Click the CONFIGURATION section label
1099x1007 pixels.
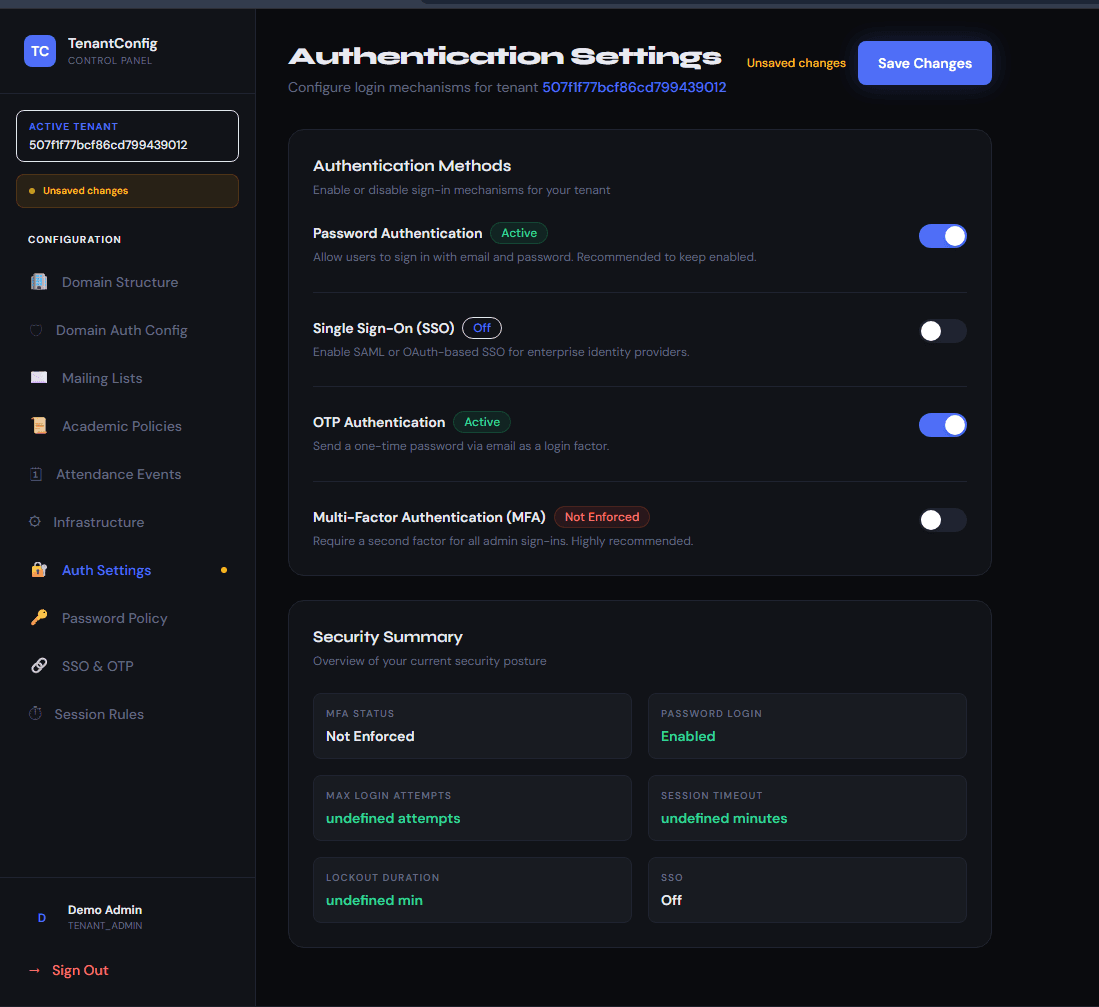click(x=74, y=240)
